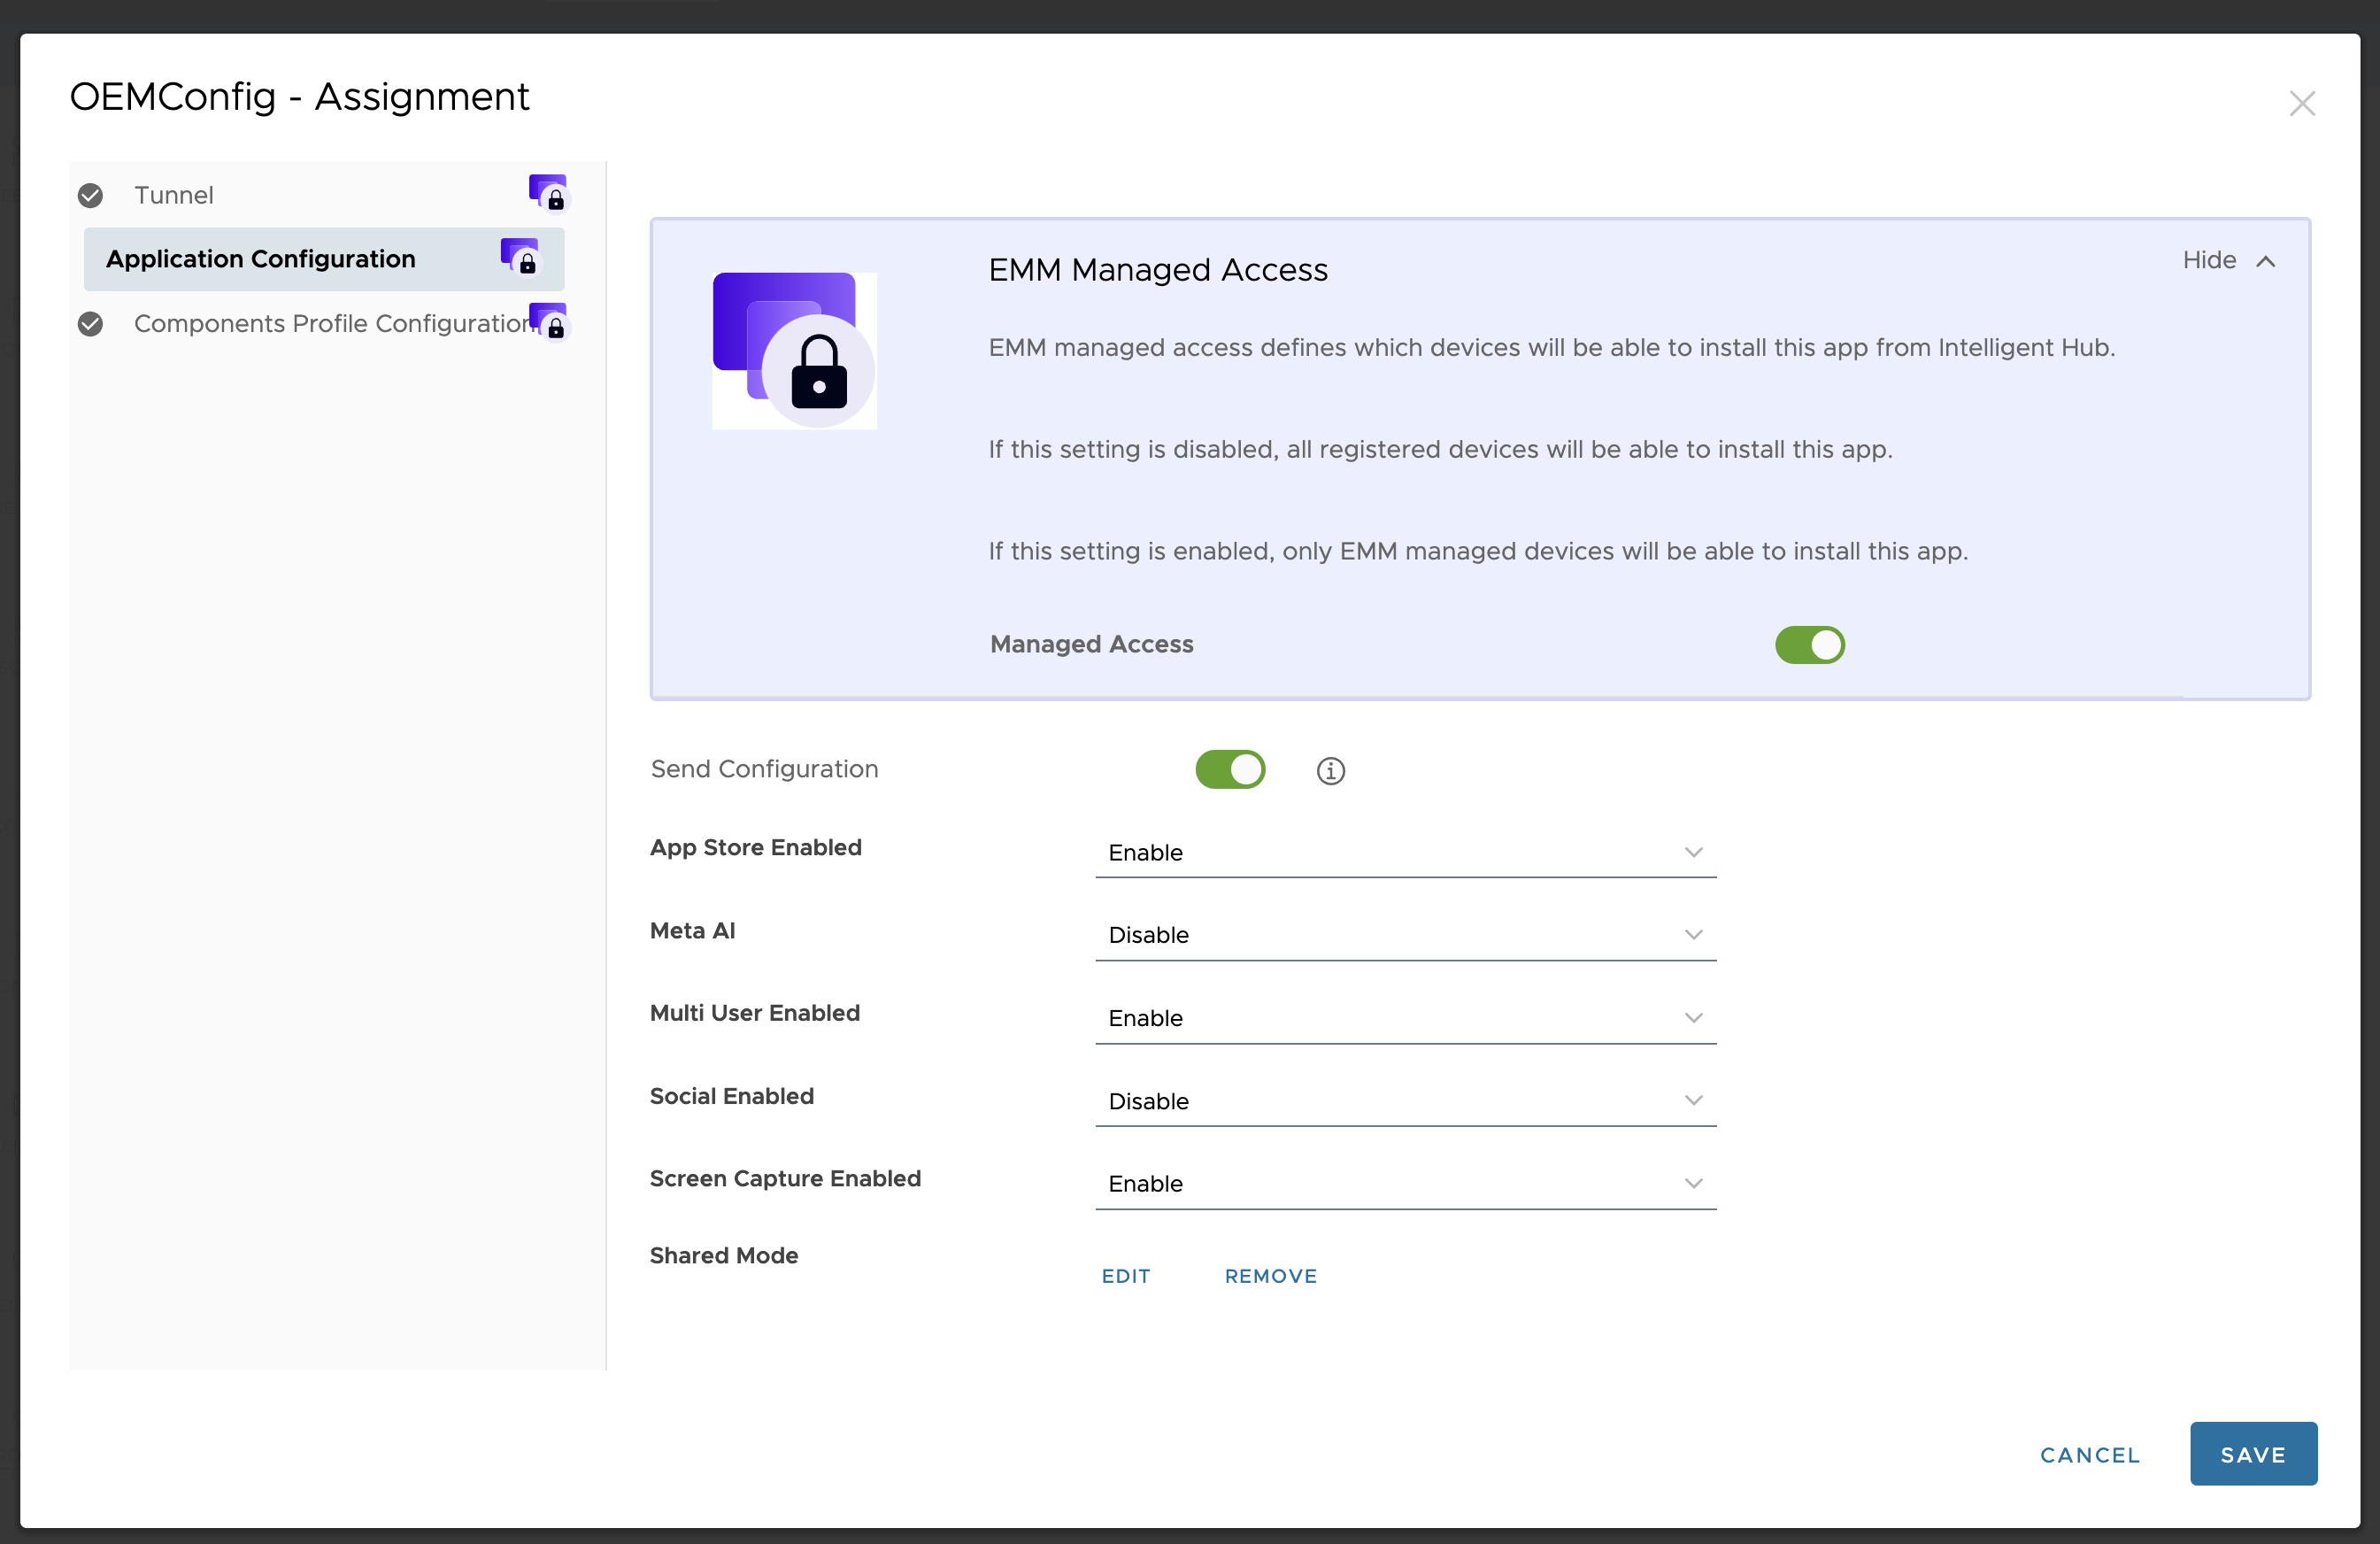Click REMOVE for Shared Mode
The width and height of the screenshot is (2380, 1544).
coord(1270,1275)
